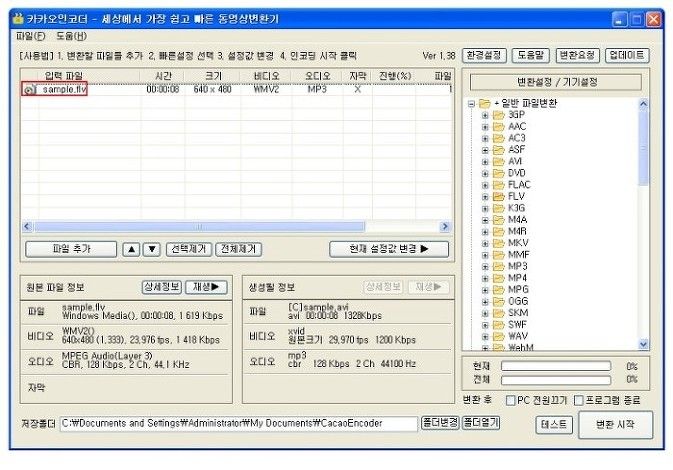Image resolution: width=673 pixels, height=470 pixels.
Task: Click the MPG folder icon
Action: 498,290
